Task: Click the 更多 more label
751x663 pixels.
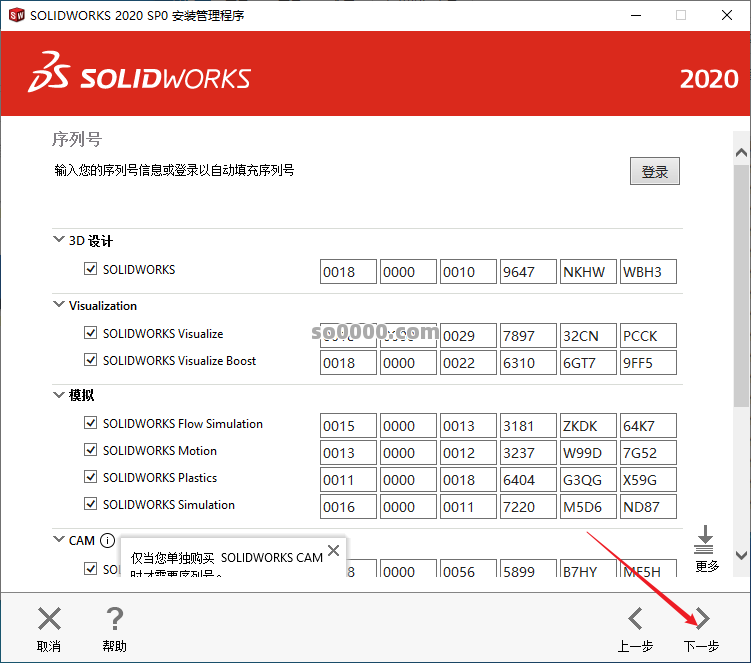Action: coord(707,566)
